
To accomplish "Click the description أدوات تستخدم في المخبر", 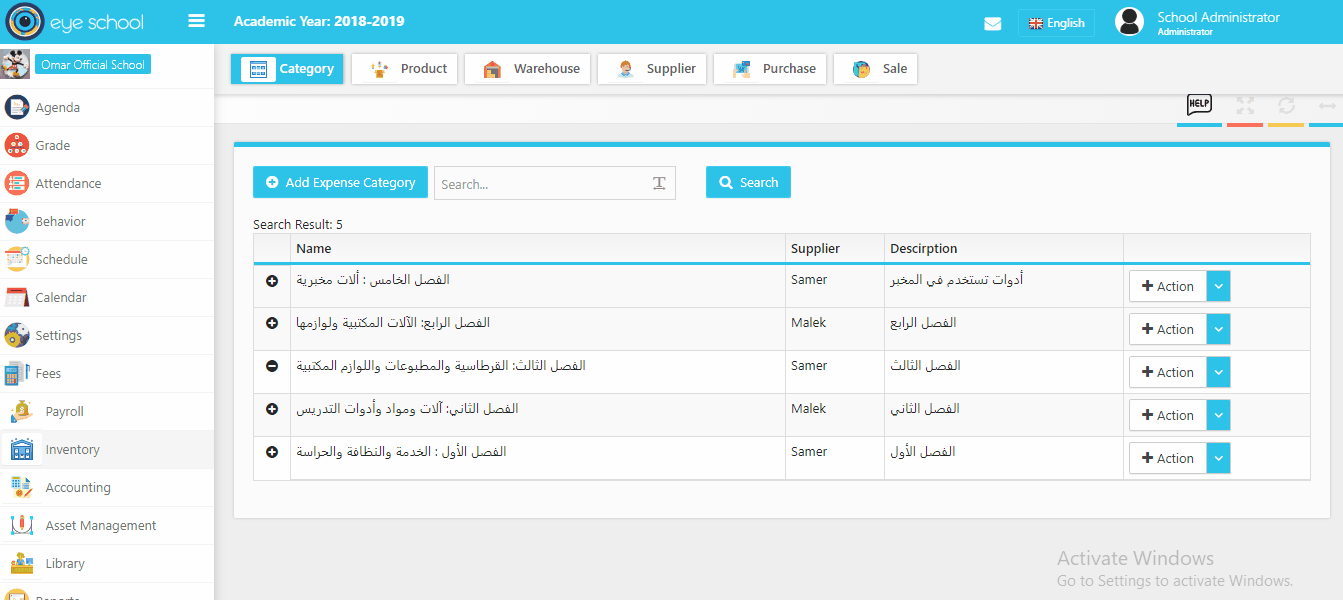I will coord(956,280).
